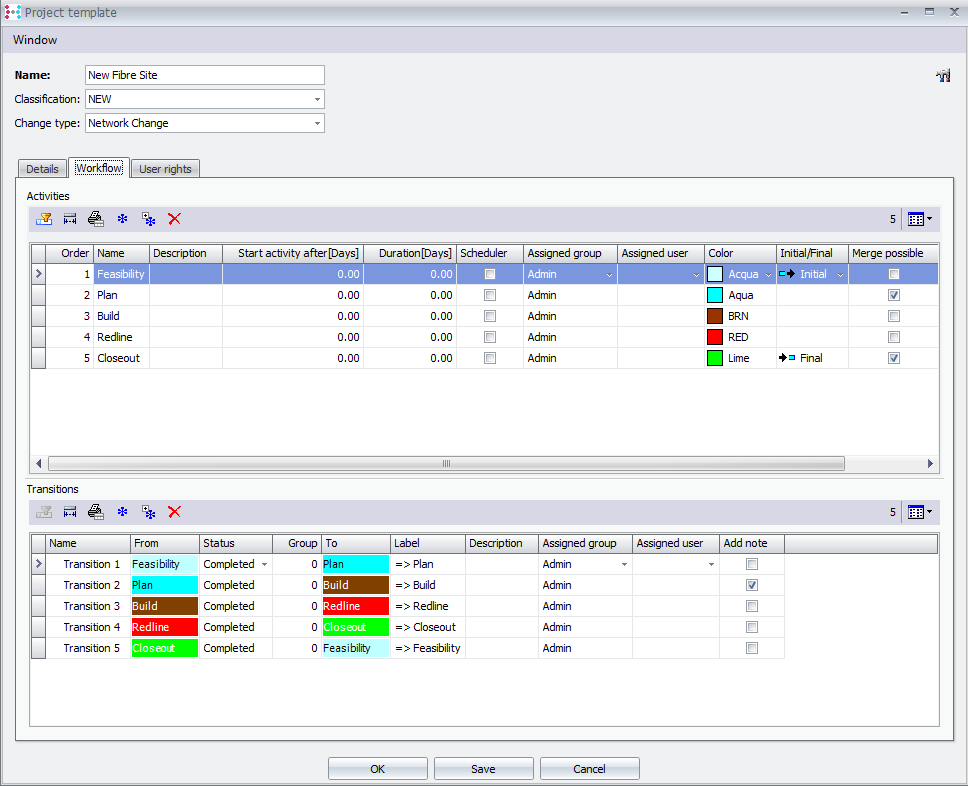The height and width of the screenshot is (786, 968).
Task: Uncheck Merge possible for Plan activity
Action: (894, 295)
